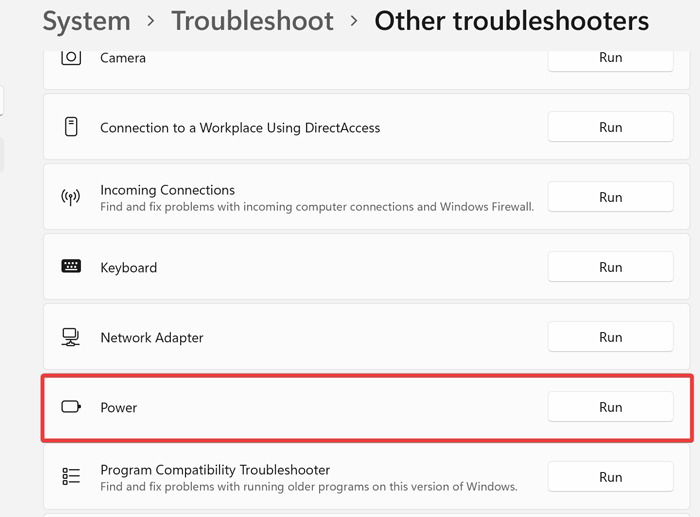700x517 pixels.
Task: Run the Camera troubleshooter
Action: pos(610,60)
